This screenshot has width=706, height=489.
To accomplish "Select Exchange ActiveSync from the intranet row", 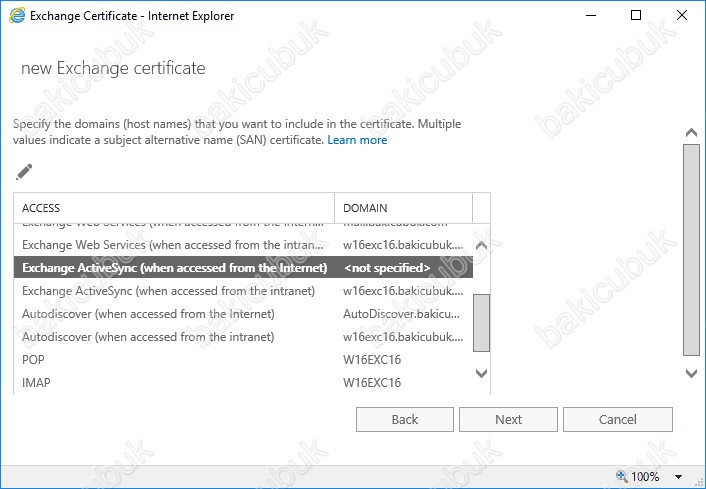I will (x=243, y=291).
